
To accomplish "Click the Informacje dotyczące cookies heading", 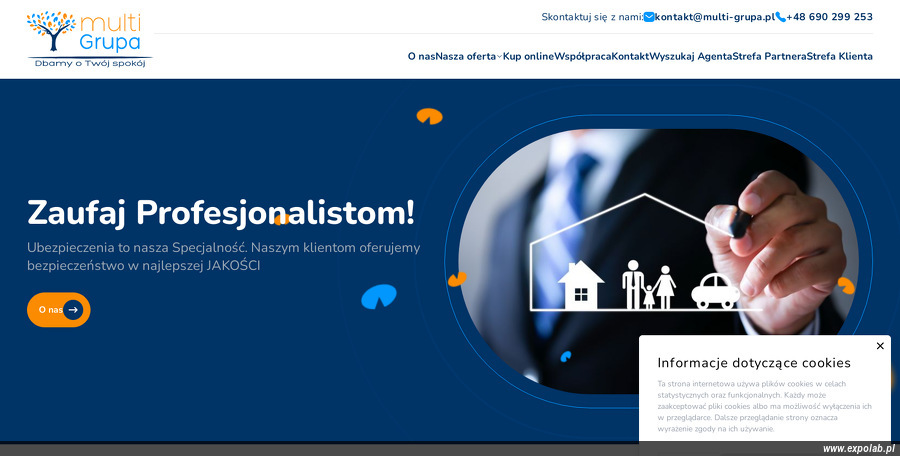I will click(x=754, y=363).
